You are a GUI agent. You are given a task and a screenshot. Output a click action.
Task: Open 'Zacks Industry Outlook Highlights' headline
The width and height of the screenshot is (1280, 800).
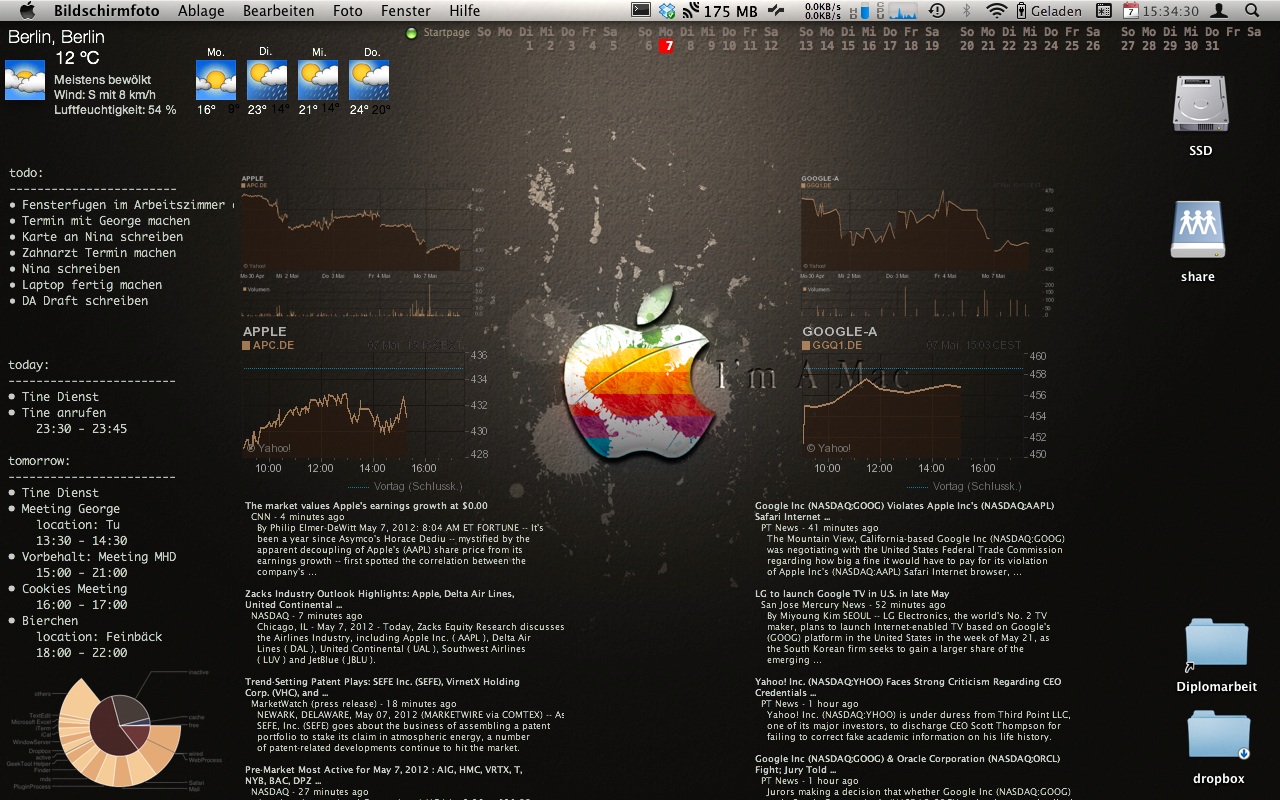coord(380,599)
